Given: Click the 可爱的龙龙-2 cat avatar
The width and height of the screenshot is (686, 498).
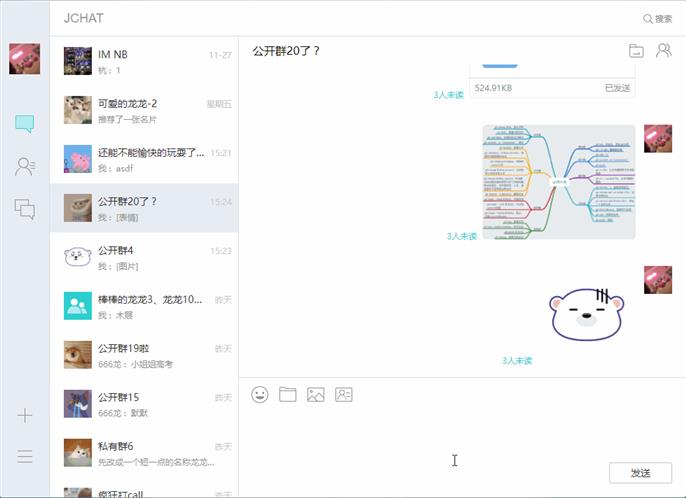Looking at the screenshot, I should coord(78,110).
